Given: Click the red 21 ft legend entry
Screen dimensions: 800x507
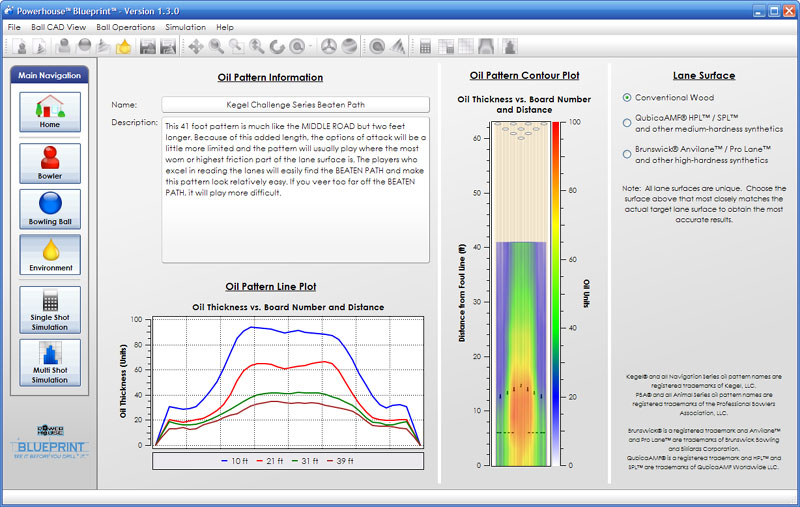Looking at the screenshot, I should coord(269,461).
